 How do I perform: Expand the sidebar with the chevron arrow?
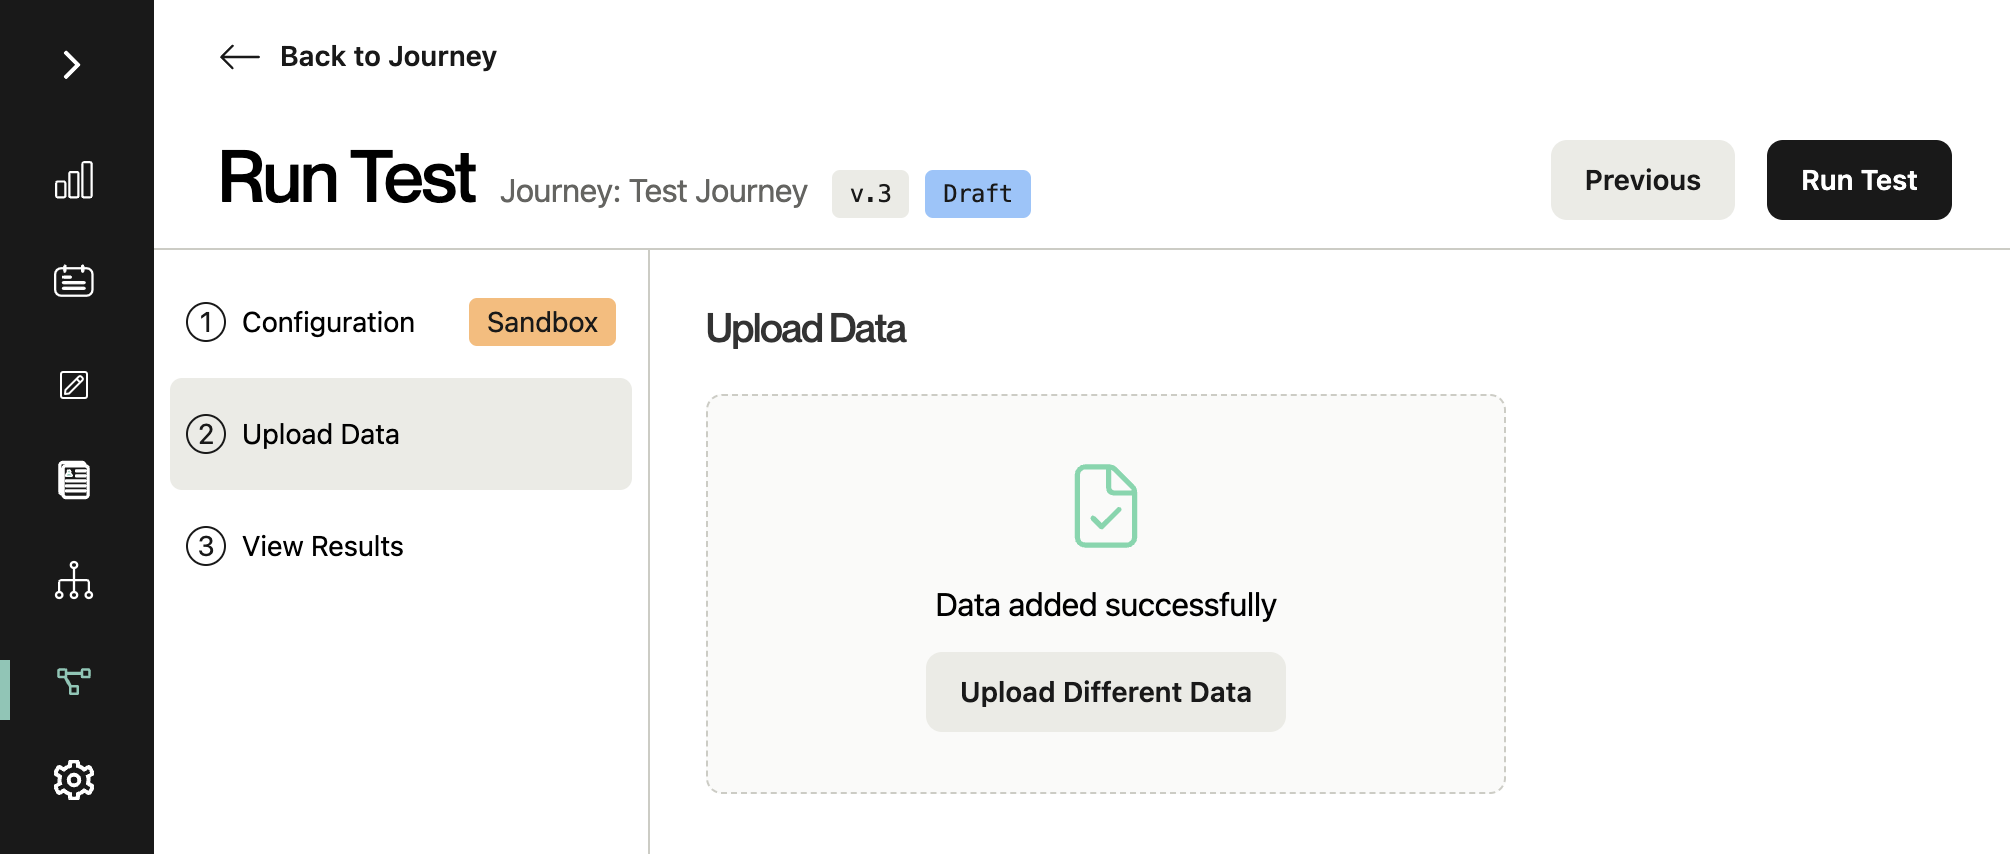(x=72, y=65)
